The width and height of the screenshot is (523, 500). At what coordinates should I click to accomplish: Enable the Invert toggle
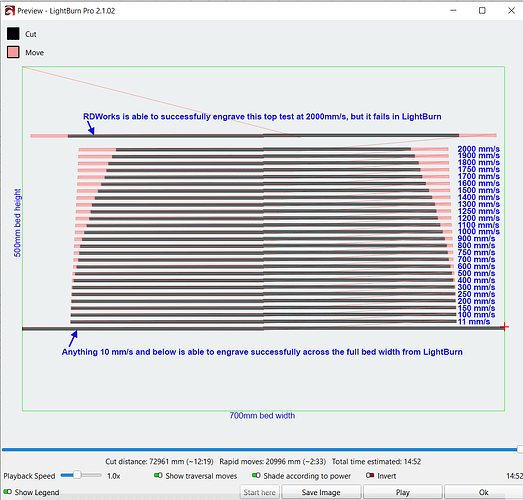pyautogui.click(x=370, y=475)
